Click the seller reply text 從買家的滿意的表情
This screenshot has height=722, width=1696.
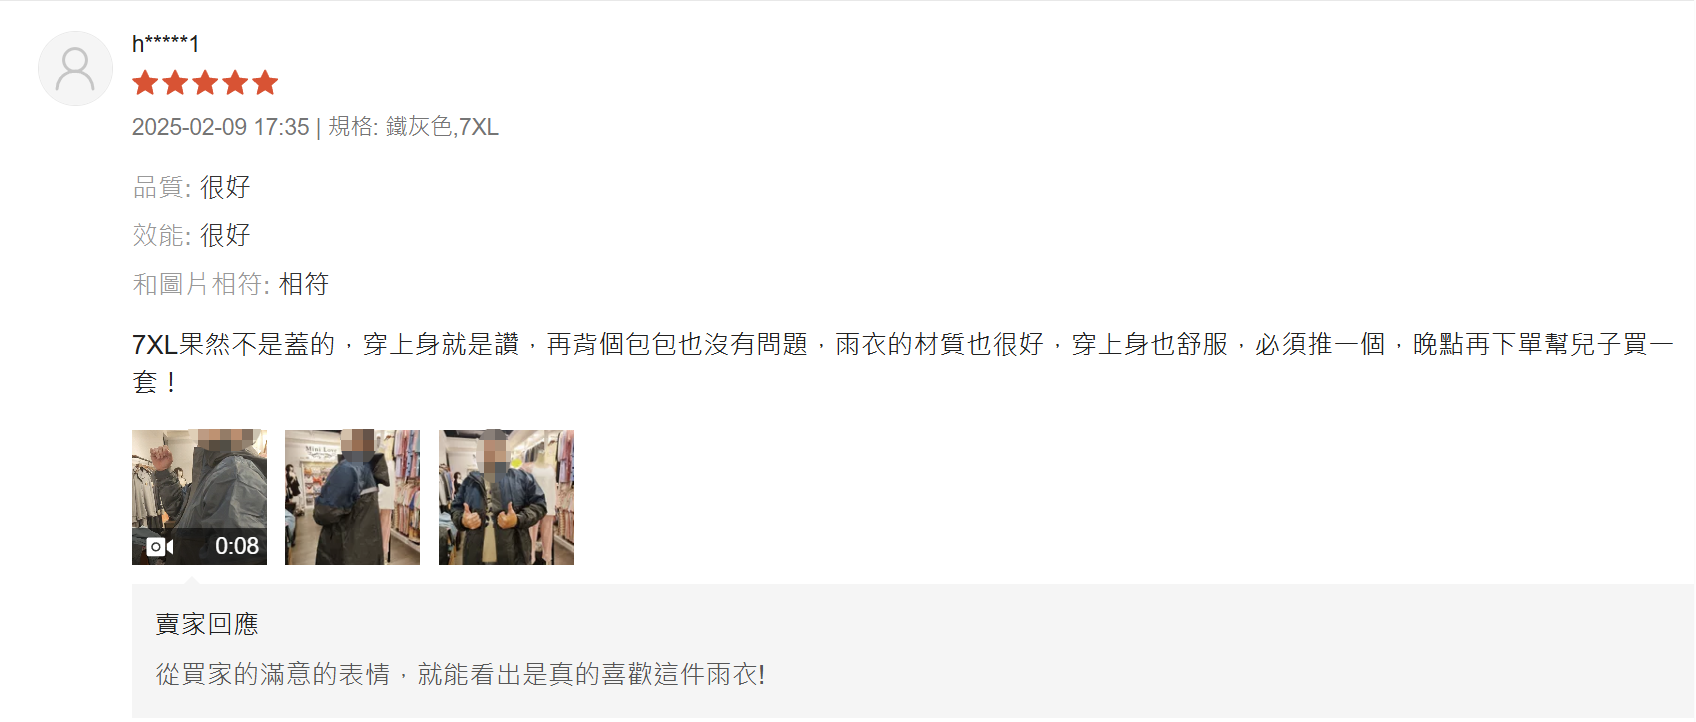click(x=273, y=675)
